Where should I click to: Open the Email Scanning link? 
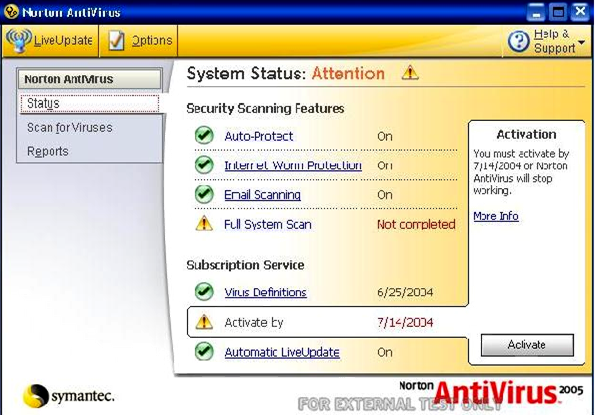tap(263, 195)
